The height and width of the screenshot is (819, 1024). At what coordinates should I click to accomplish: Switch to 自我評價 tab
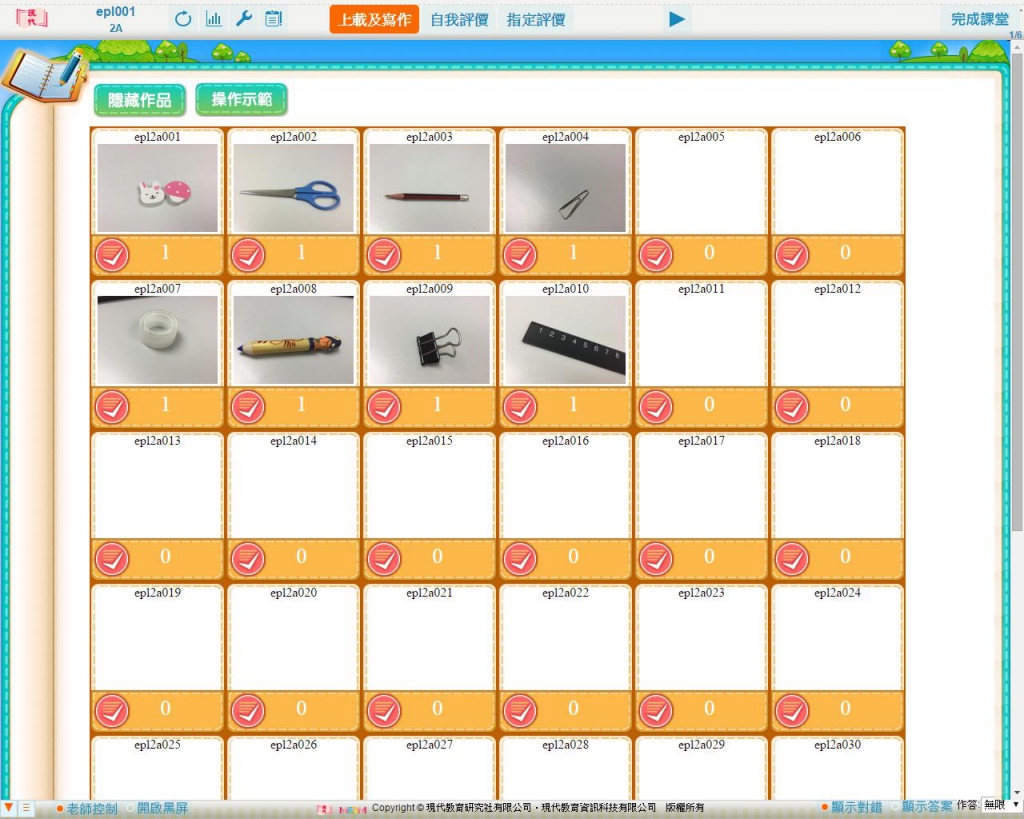tap(459, 20)
